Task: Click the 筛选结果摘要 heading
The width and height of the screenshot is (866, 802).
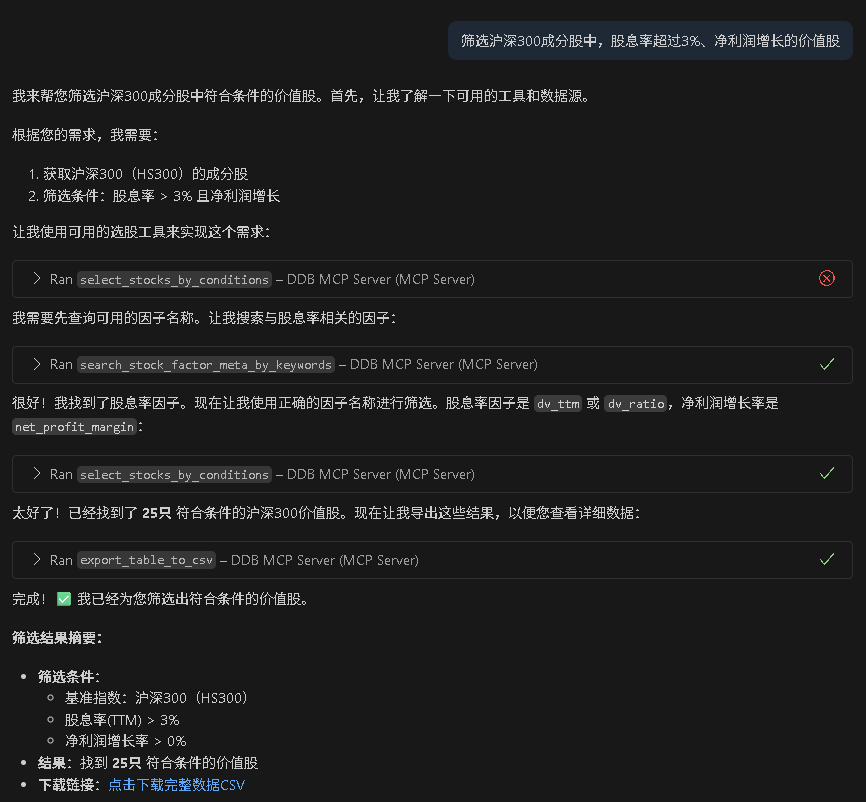Action: coord(57,637)
